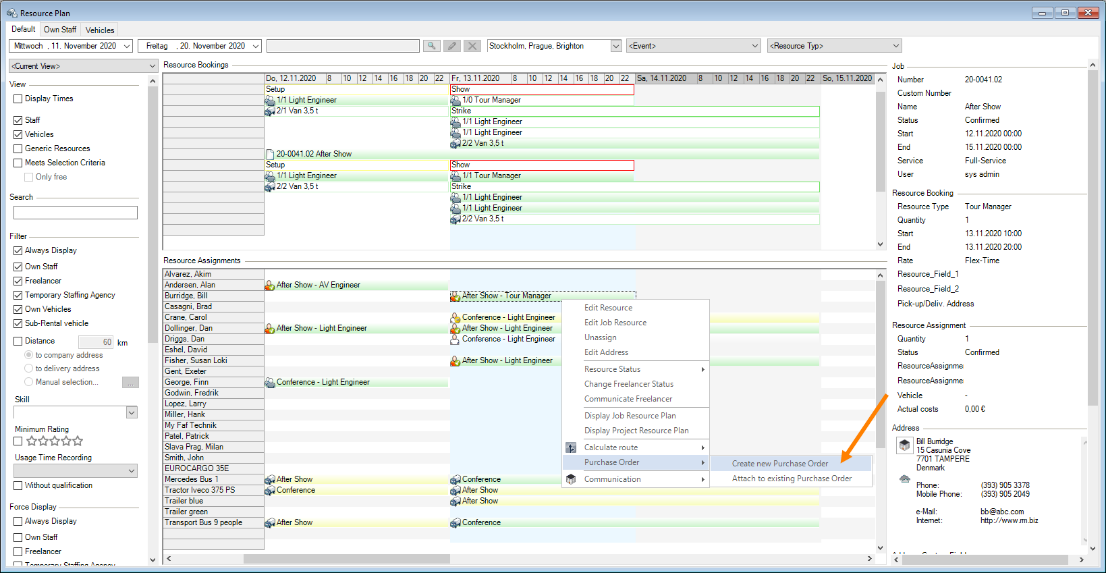Screen dimensions: 1106x573
Task: Click Unassign in the context menu
Action: click(x=600, y=338)
